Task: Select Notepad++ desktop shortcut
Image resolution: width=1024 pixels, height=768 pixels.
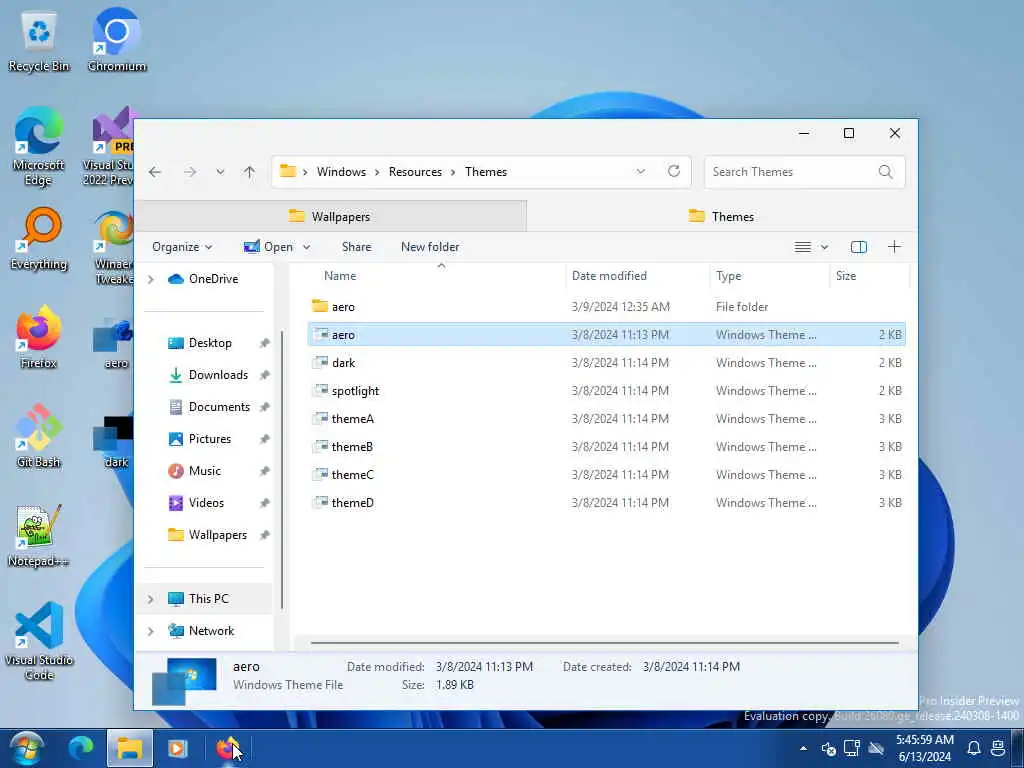Action: tap(39, 536)
